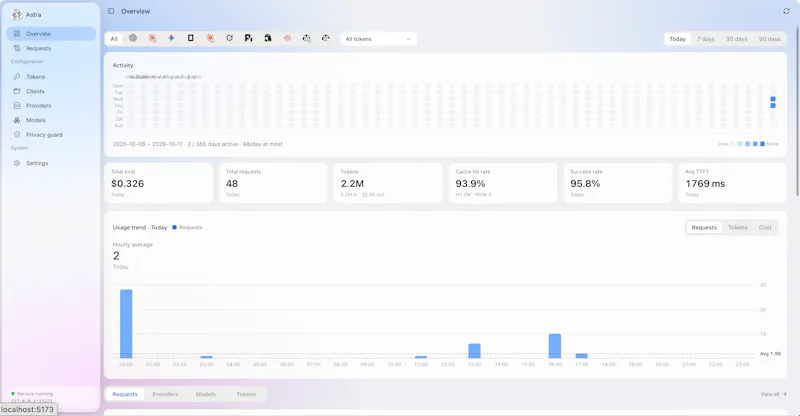Go to the Tokens configuration page in sidebar
The image size is (800, 416).
[x=51, y=77]
